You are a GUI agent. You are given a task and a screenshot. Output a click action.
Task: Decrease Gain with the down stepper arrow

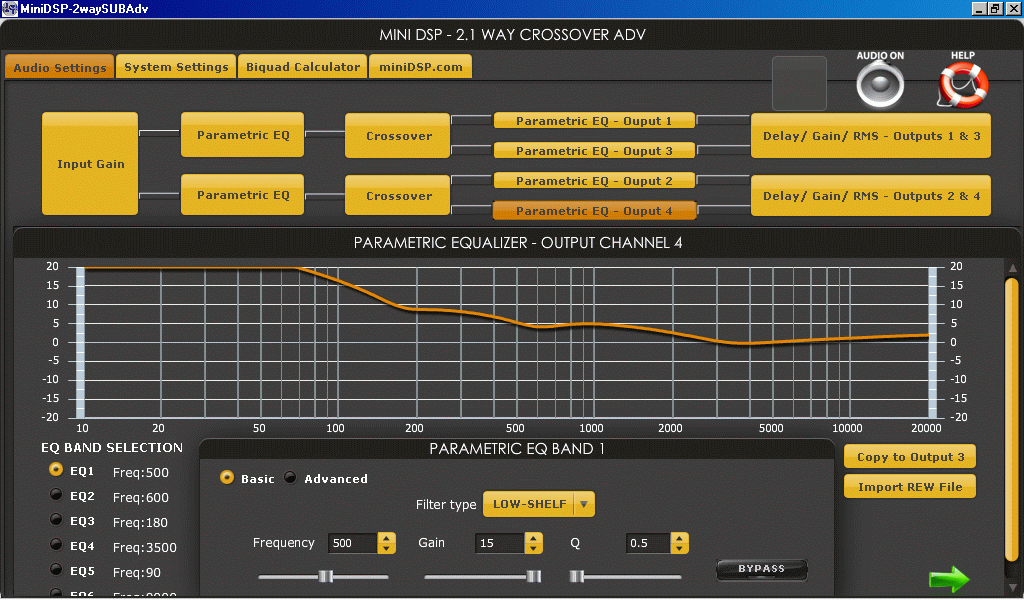(x=534, y=548)
